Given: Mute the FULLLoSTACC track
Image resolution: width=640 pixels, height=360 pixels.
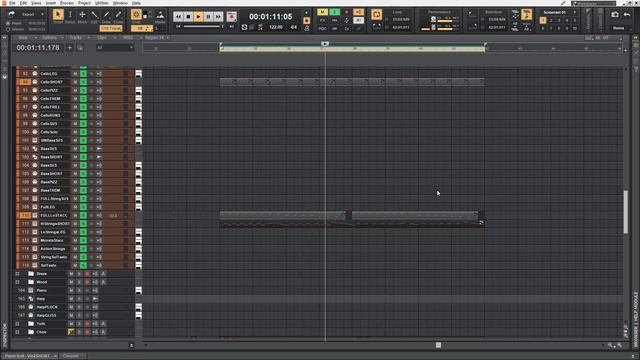Looking at the screenshot, I should 75,216.
